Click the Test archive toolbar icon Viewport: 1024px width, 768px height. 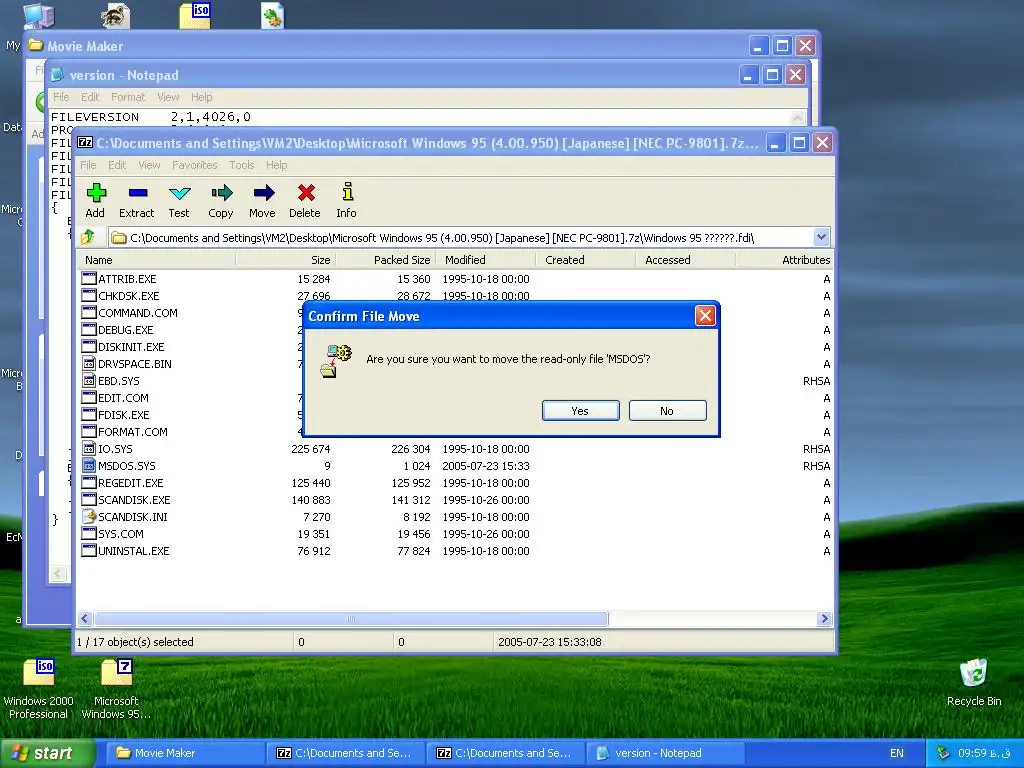point(179,193)
